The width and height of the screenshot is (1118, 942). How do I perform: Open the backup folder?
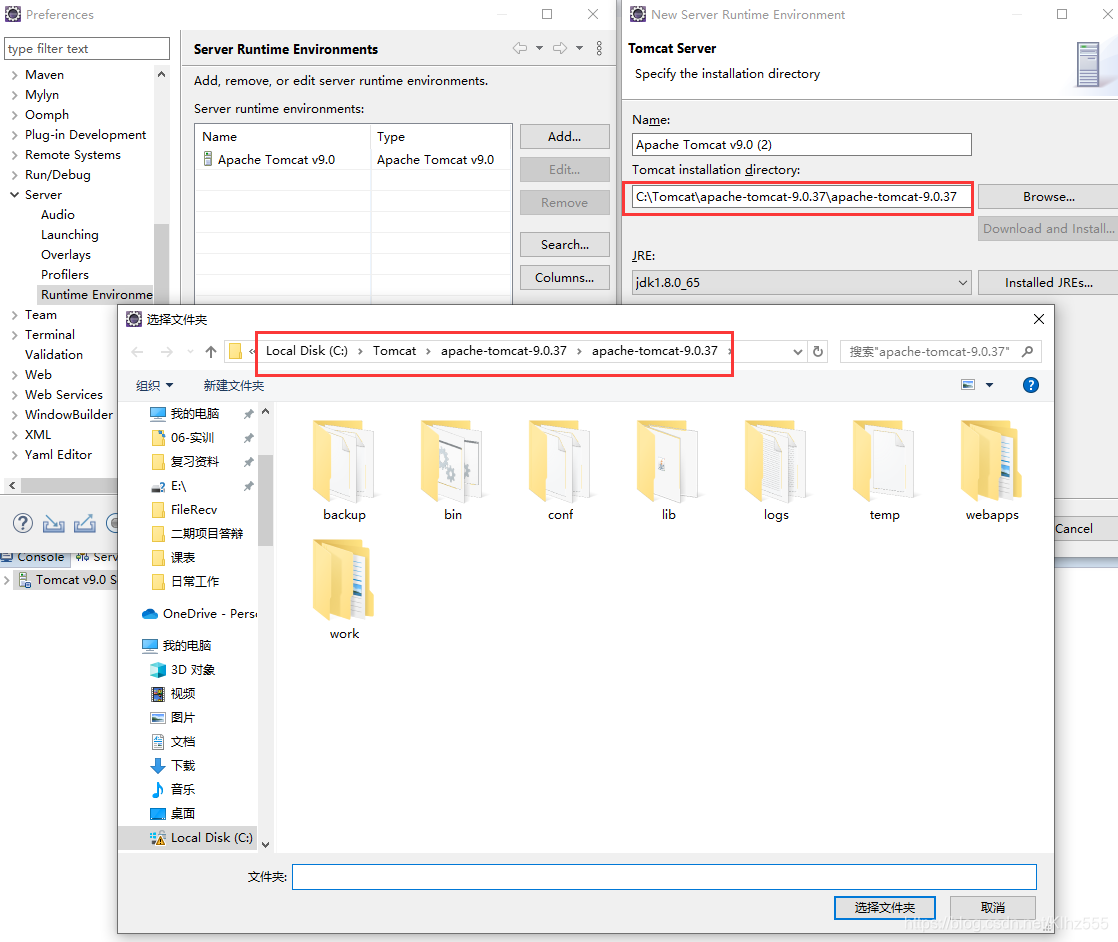pyautogui.click(x=344, y=471)
